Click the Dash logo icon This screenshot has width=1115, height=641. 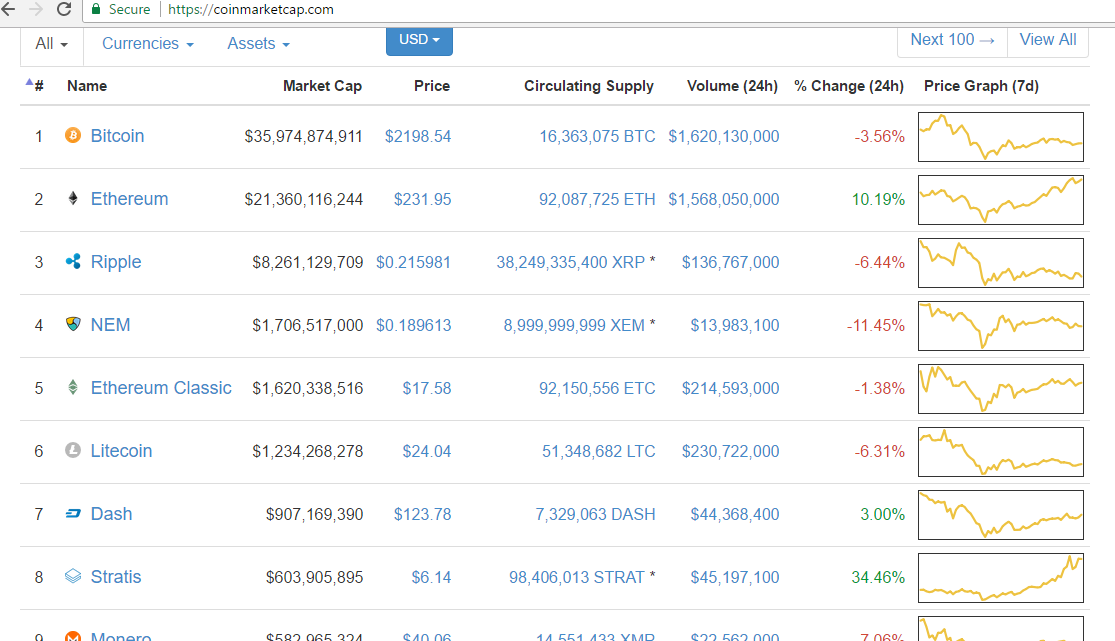point(72,514)
